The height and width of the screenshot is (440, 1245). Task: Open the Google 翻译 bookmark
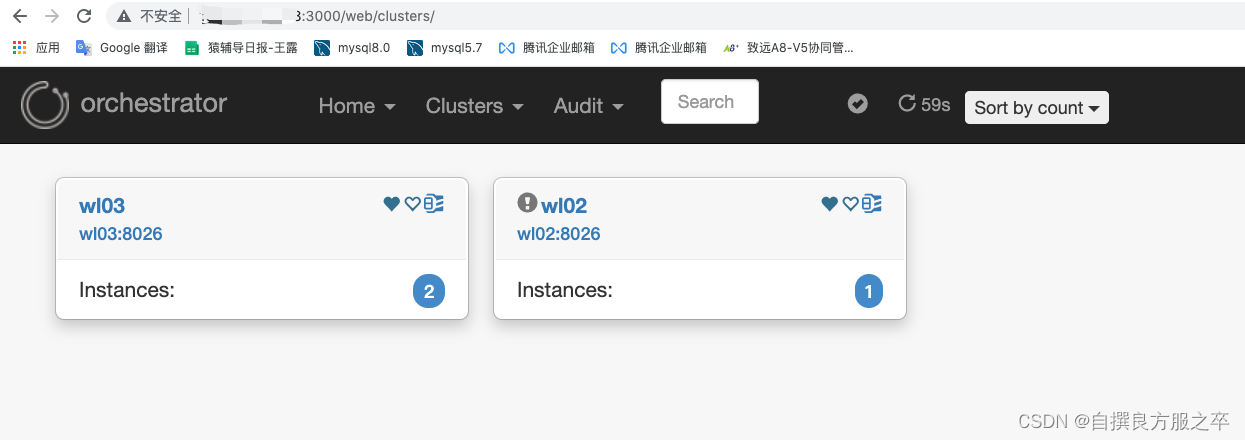122,47
